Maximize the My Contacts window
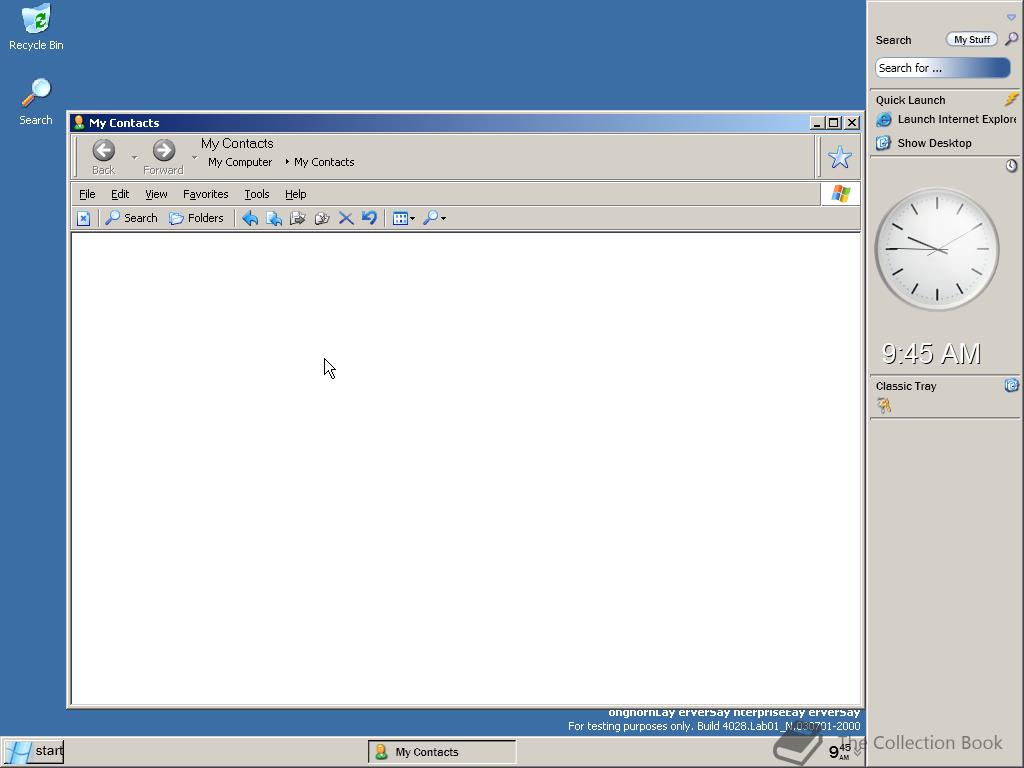The height and width of the screenshot is (768, 1024). coord(834,123)
